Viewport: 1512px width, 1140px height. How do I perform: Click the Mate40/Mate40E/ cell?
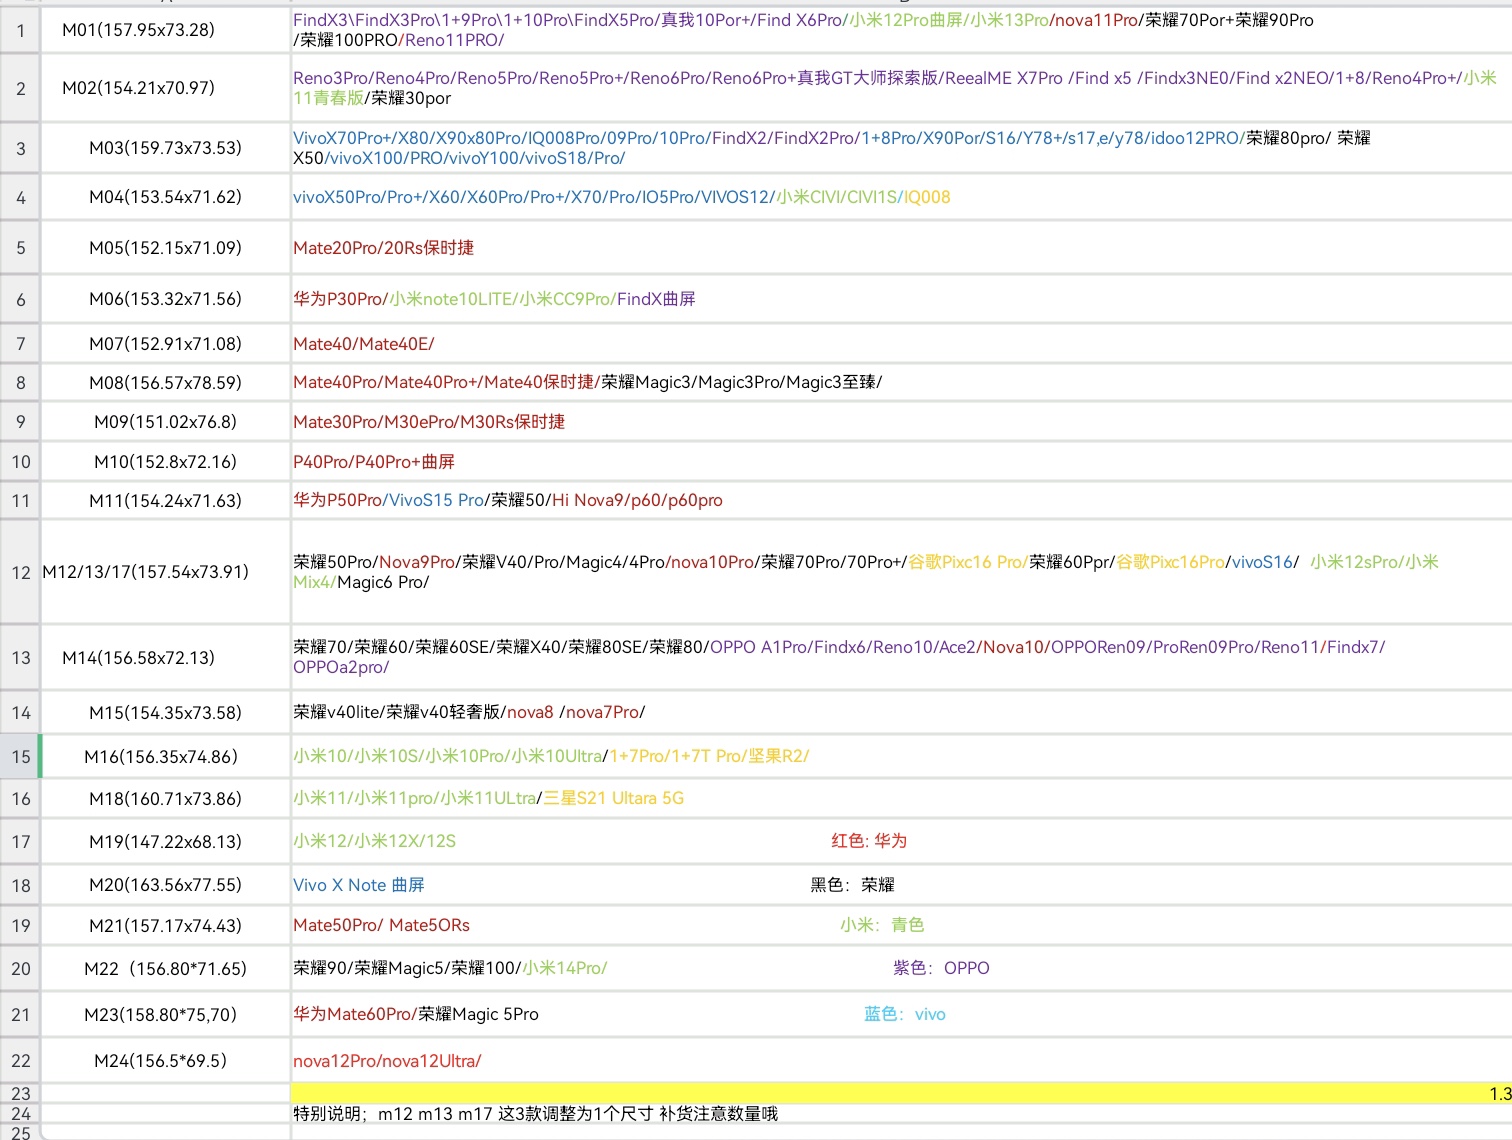click(900, 344)
